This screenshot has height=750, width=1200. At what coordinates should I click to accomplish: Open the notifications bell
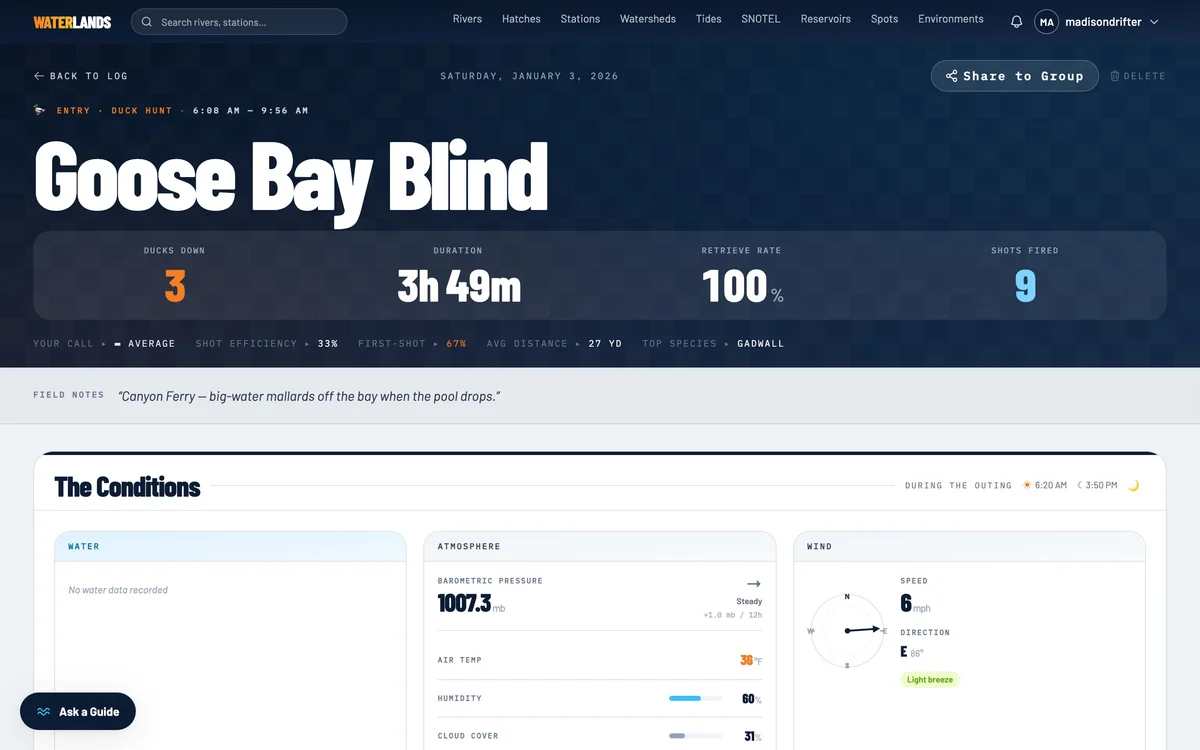pos(1016,22)
